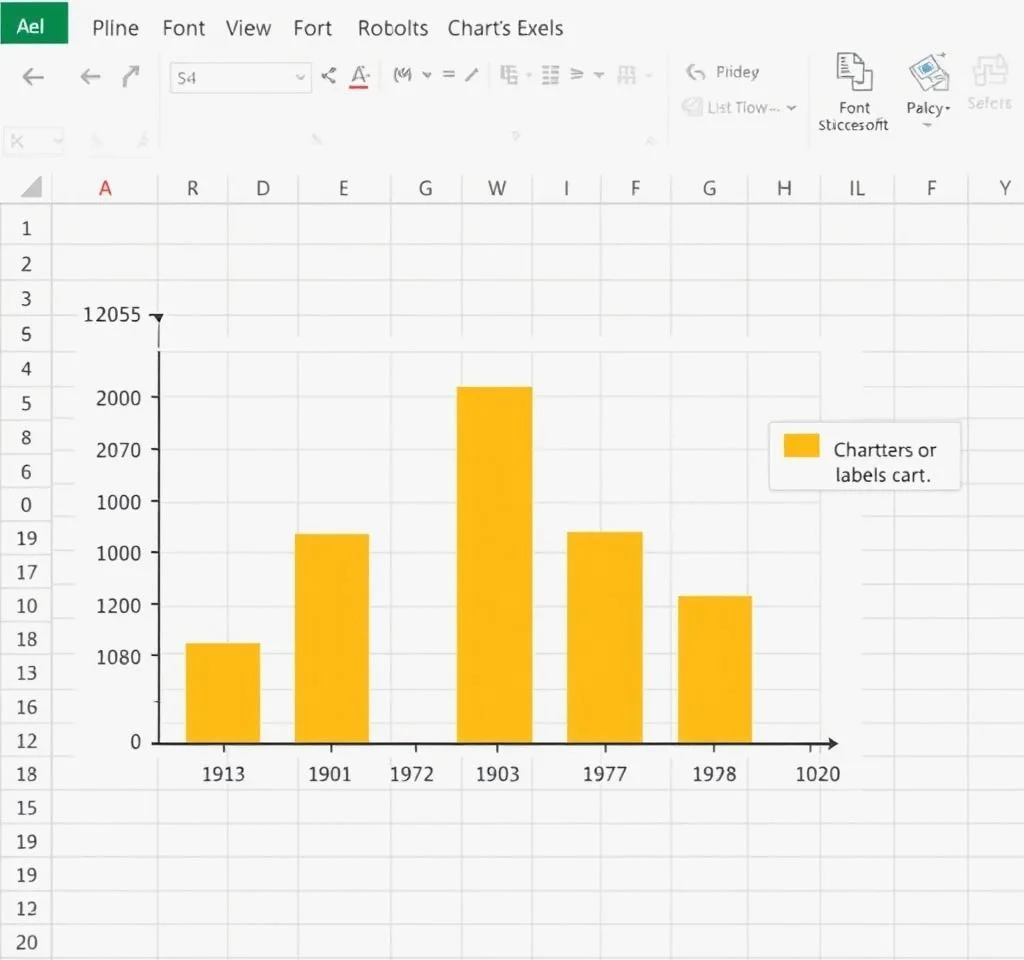Click the Piidey button
The image size is (1024, 960).
pos(723,72)
